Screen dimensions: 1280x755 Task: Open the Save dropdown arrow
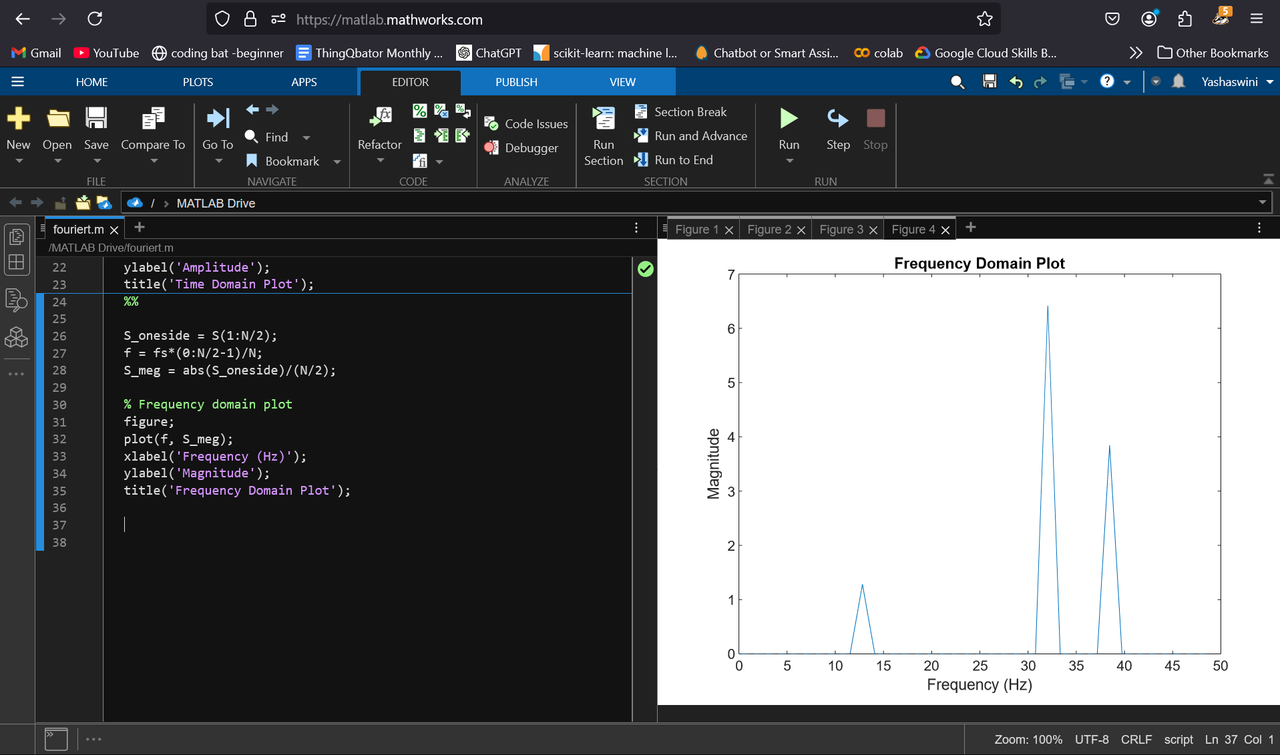tap(96, 161)
